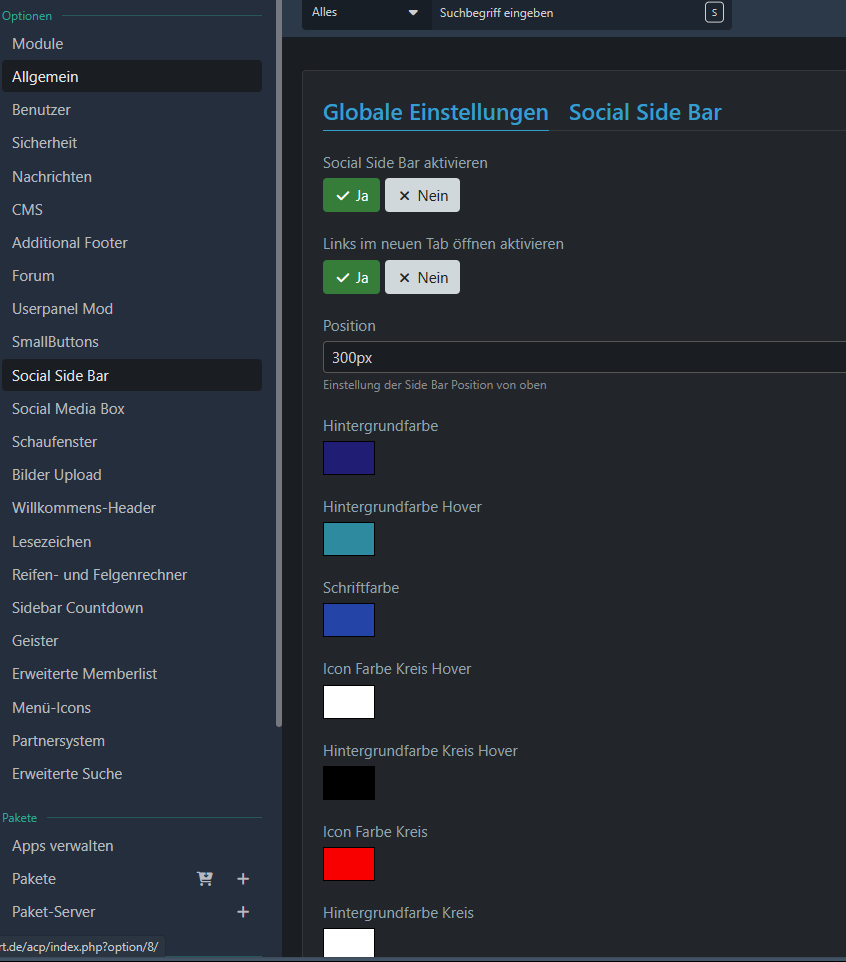
Task: Go to Sicherheit in the sidebar
Action: click(x=45, y=143)
